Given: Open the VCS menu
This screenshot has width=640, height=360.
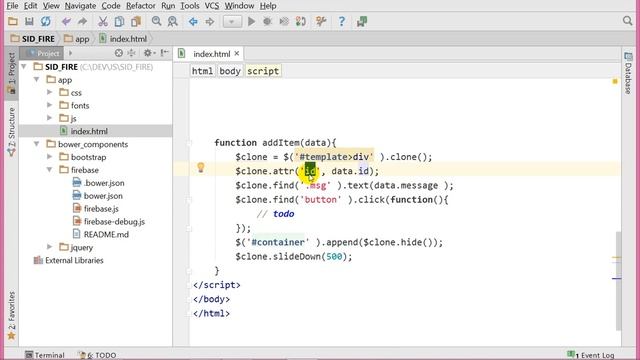Looking at the screenshot, I should click(212, 6).
